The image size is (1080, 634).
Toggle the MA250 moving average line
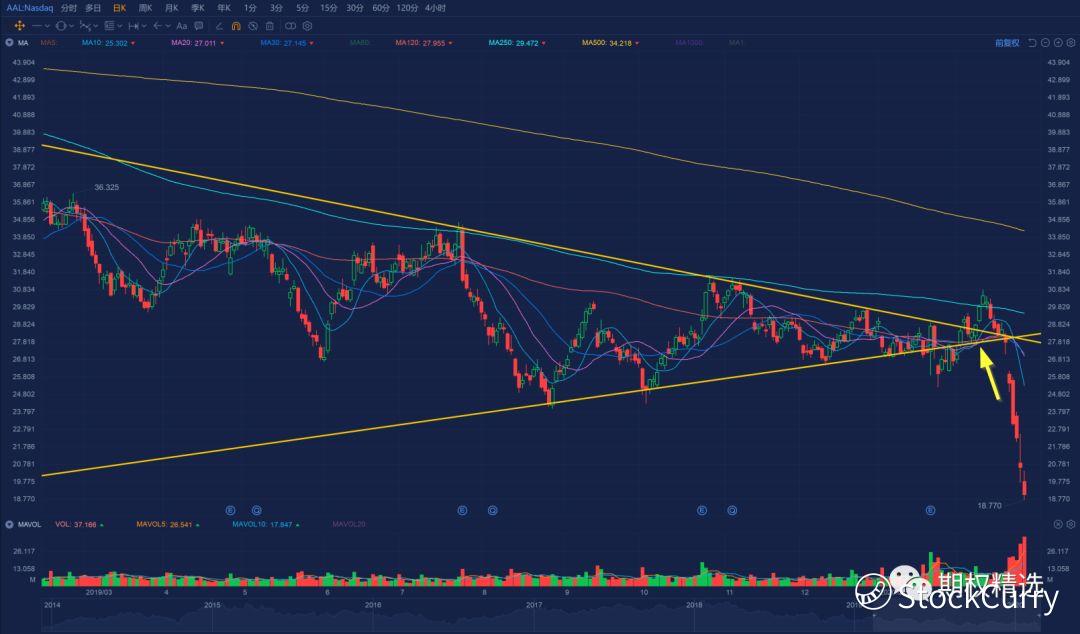pyautogui.click(x=517, y=43)
